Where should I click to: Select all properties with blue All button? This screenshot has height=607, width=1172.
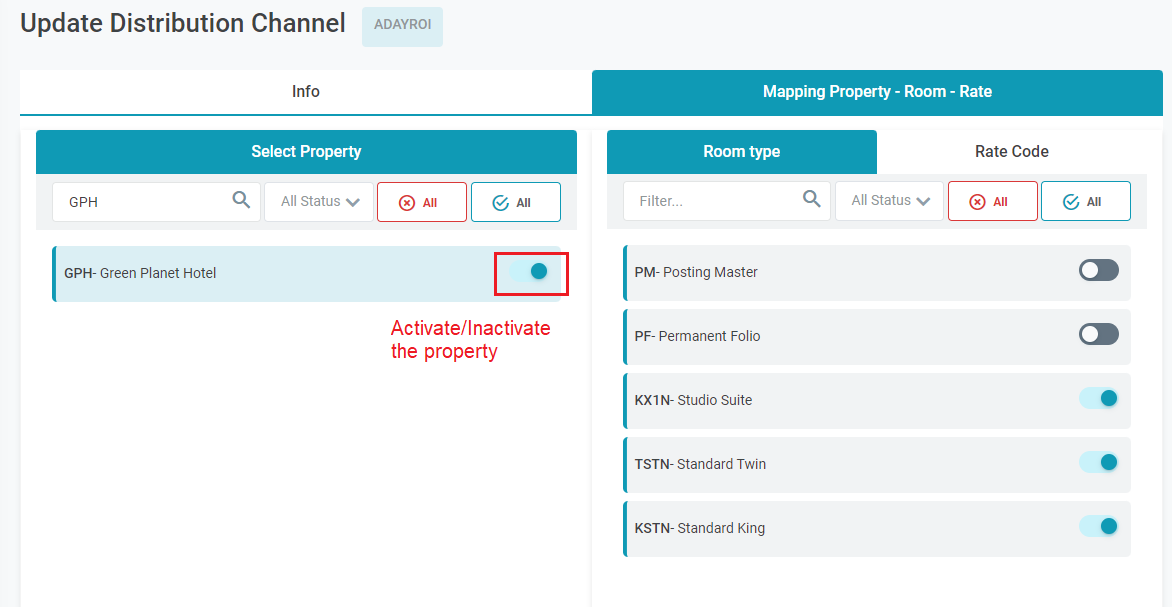pos(515,202)
